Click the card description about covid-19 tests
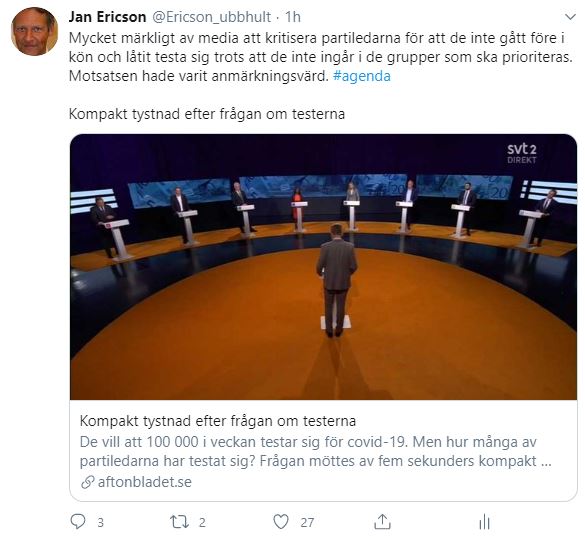The width and height of the screenshot is (585, 538). [x=315, y=451]
